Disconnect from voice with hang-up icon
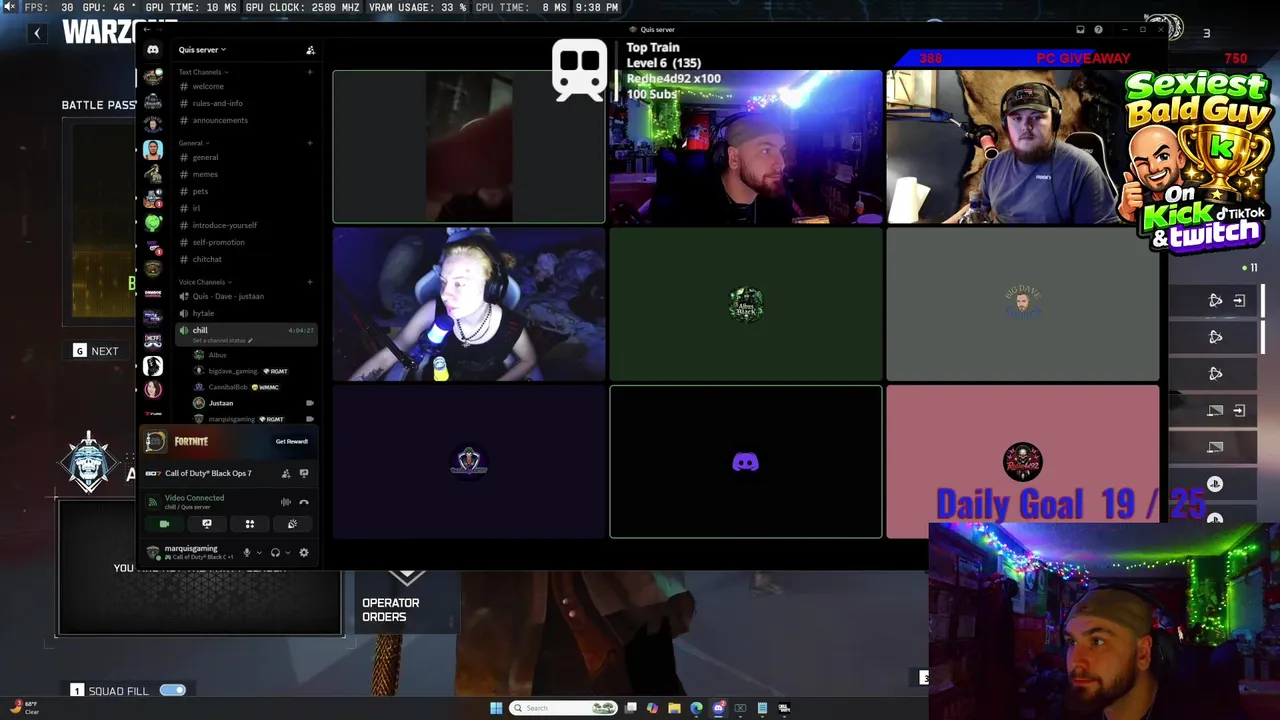 [304, 502]
